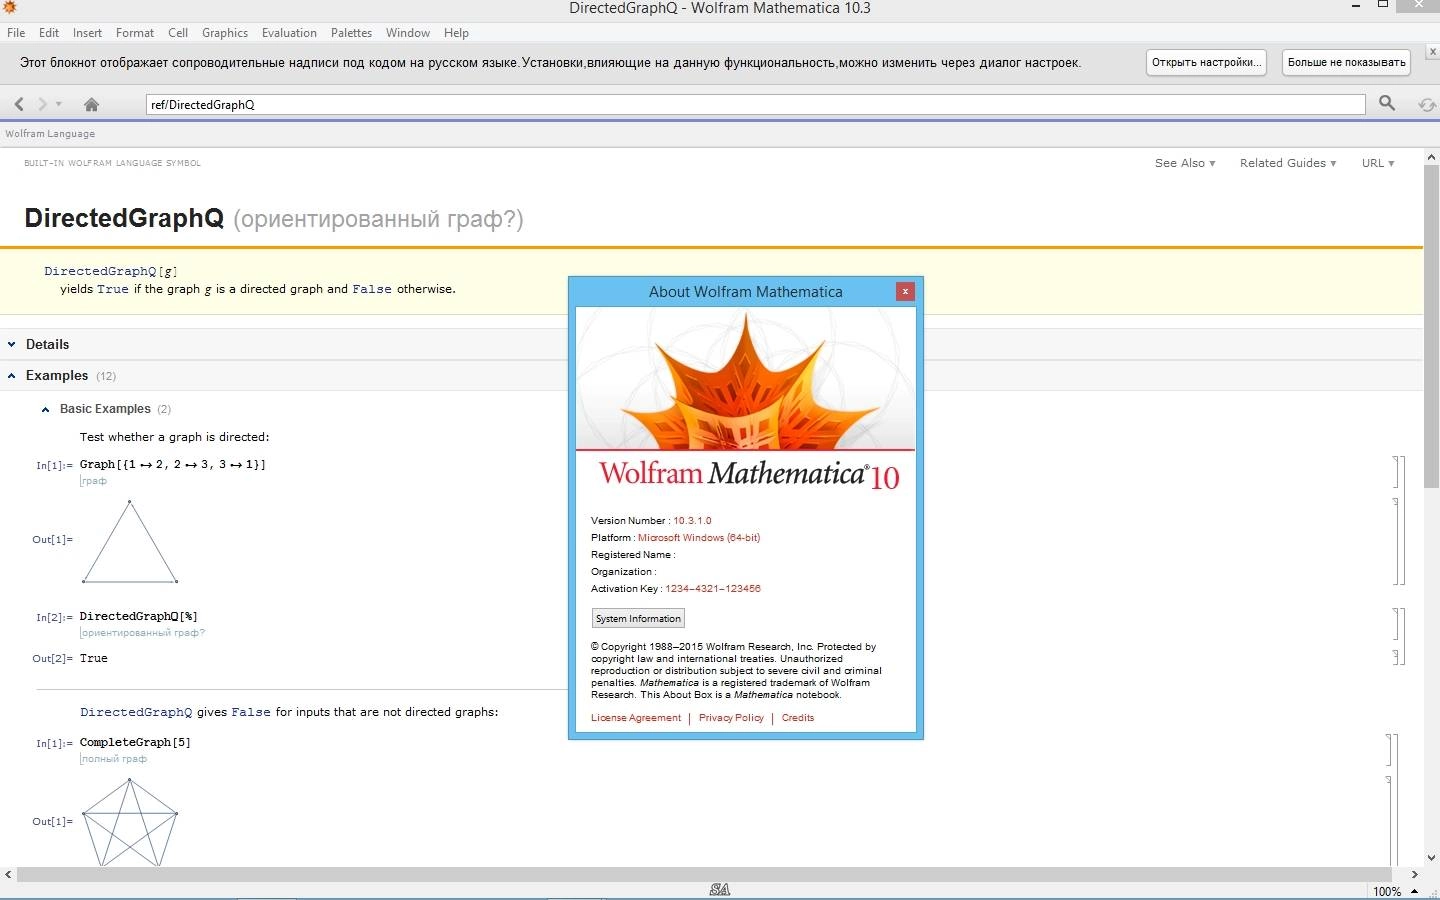Click the activation key value
Viewport: 1440px width, 900px height.
[713, 589]
